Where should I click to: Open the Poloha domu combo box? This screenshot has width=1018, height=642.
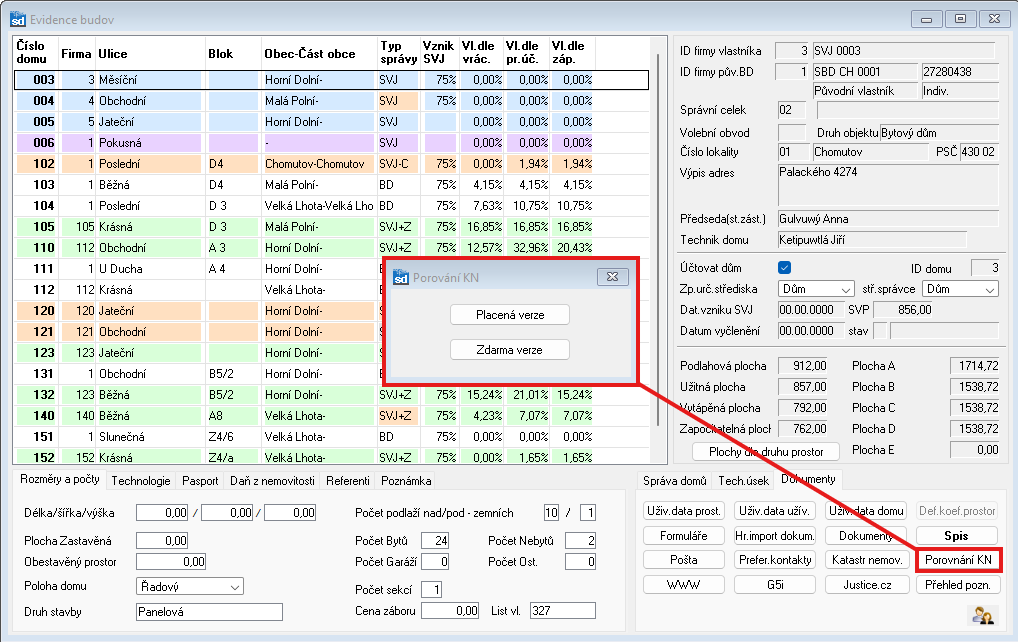coord(190,586)
